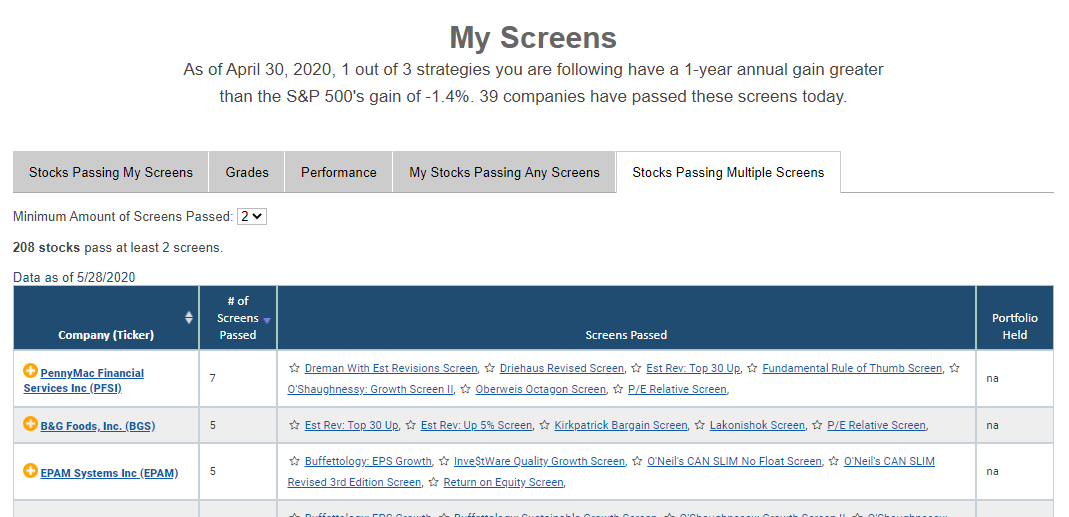This screenshot has width=1069, height=517.
Task: Star the Est Rev: Up 5% Screen
Action: click(x=410, y=425)
